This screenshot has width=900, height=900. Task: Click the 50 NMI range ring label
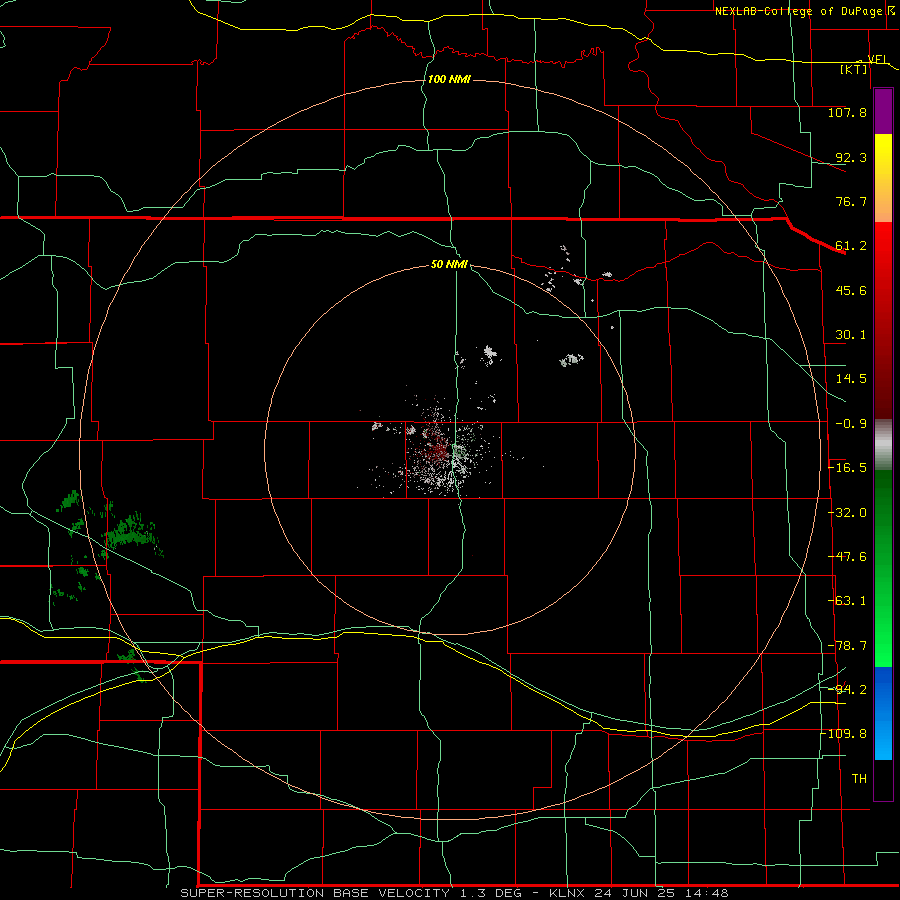coord(449,264)
